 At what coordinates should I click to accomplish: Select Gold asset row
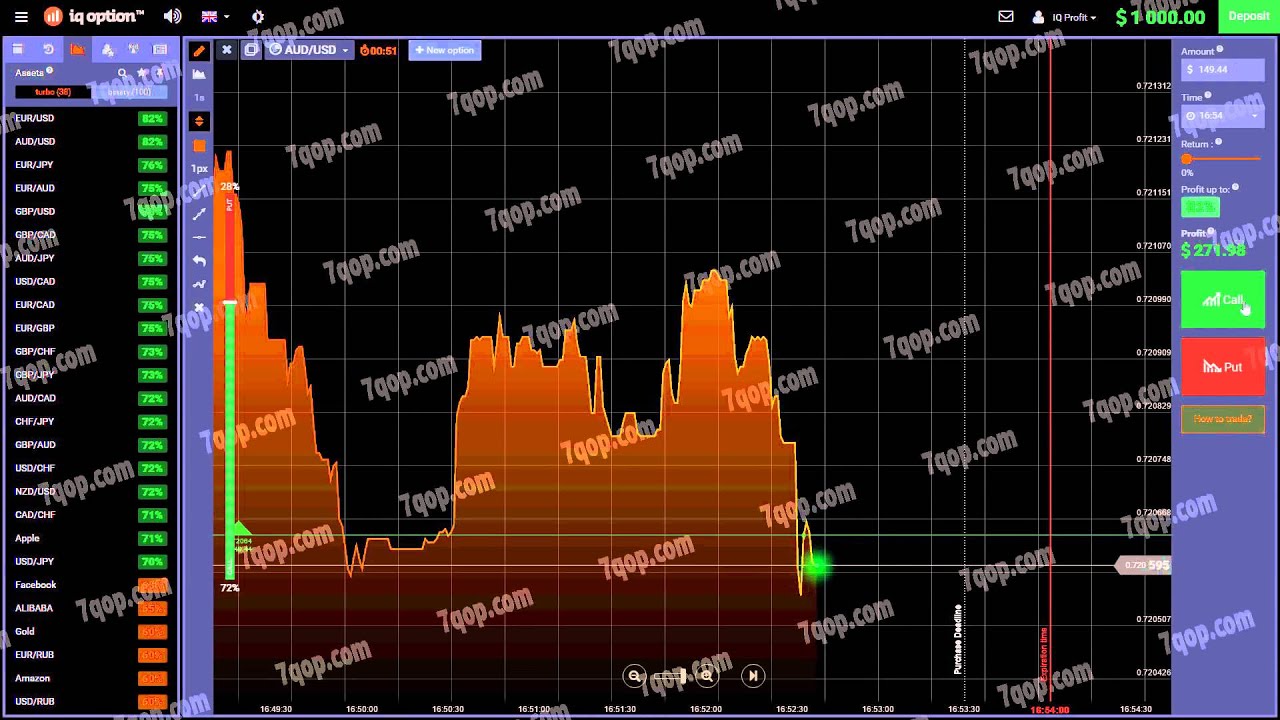pos(90,632)
